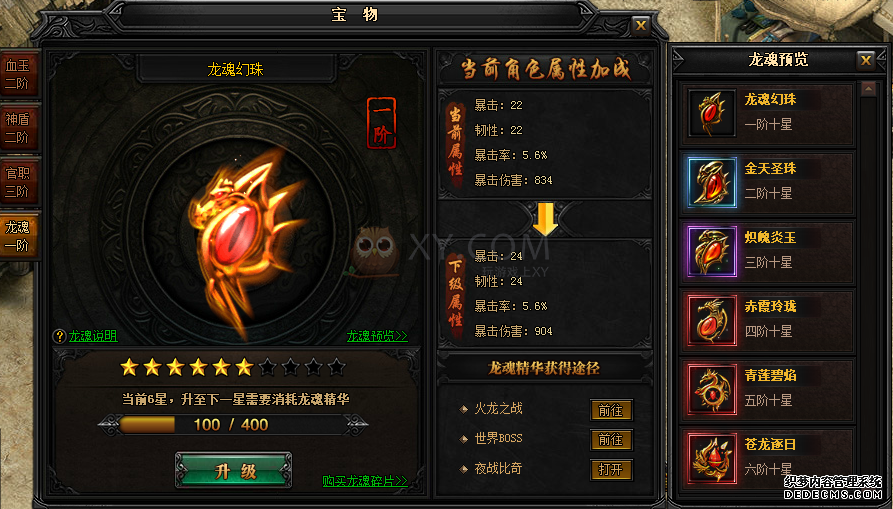This screenshot has width=893, height=509.
Task: Open the 龙魂预览>> link
Action: pyautogui.click(x=377, y=336)
